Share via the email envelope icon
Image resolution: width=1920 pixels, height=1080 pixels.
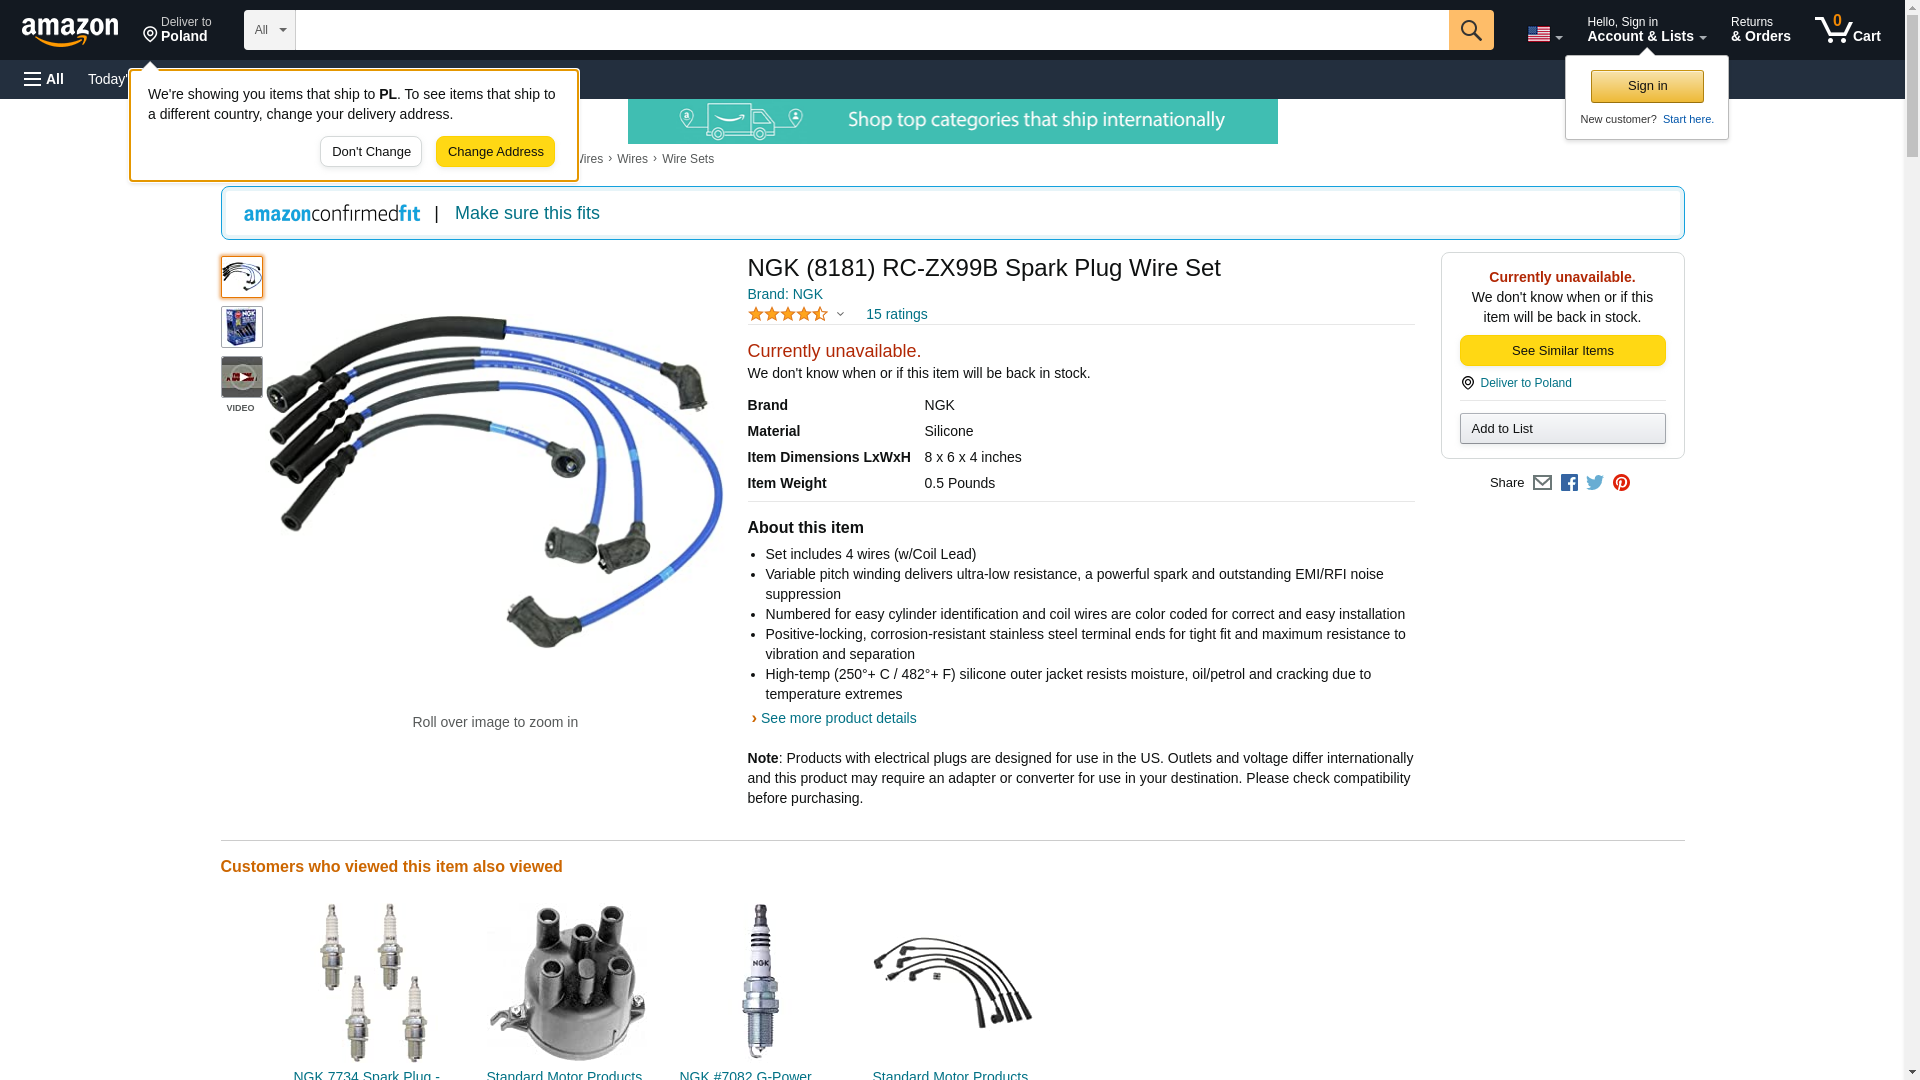coord(1542,483)
